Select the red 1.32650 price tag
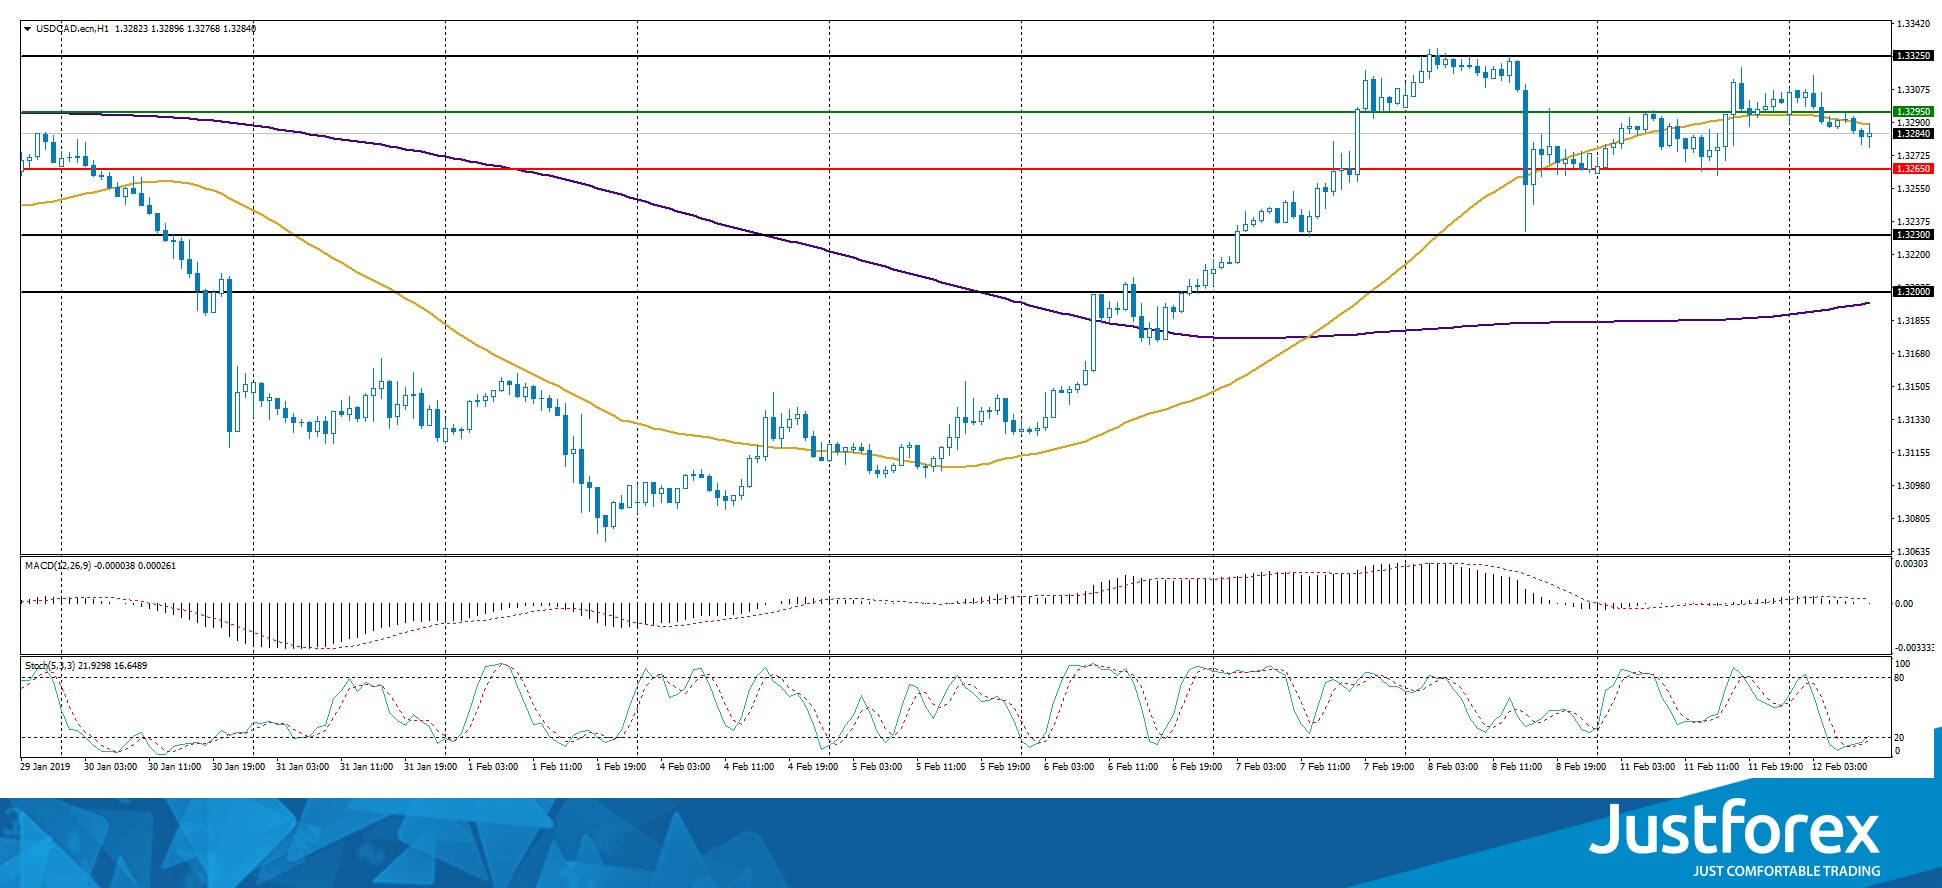This screenshot has width=1942, height=888. coord(1913,169)
